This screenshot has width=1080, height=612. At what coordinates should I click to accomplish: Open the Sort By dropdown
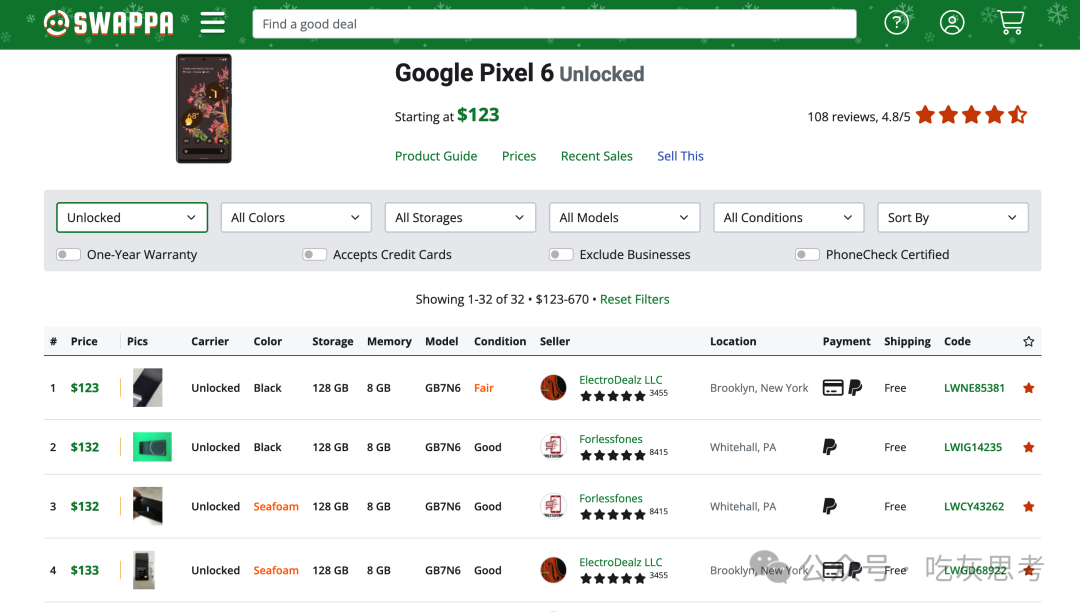tap(953, 218)
